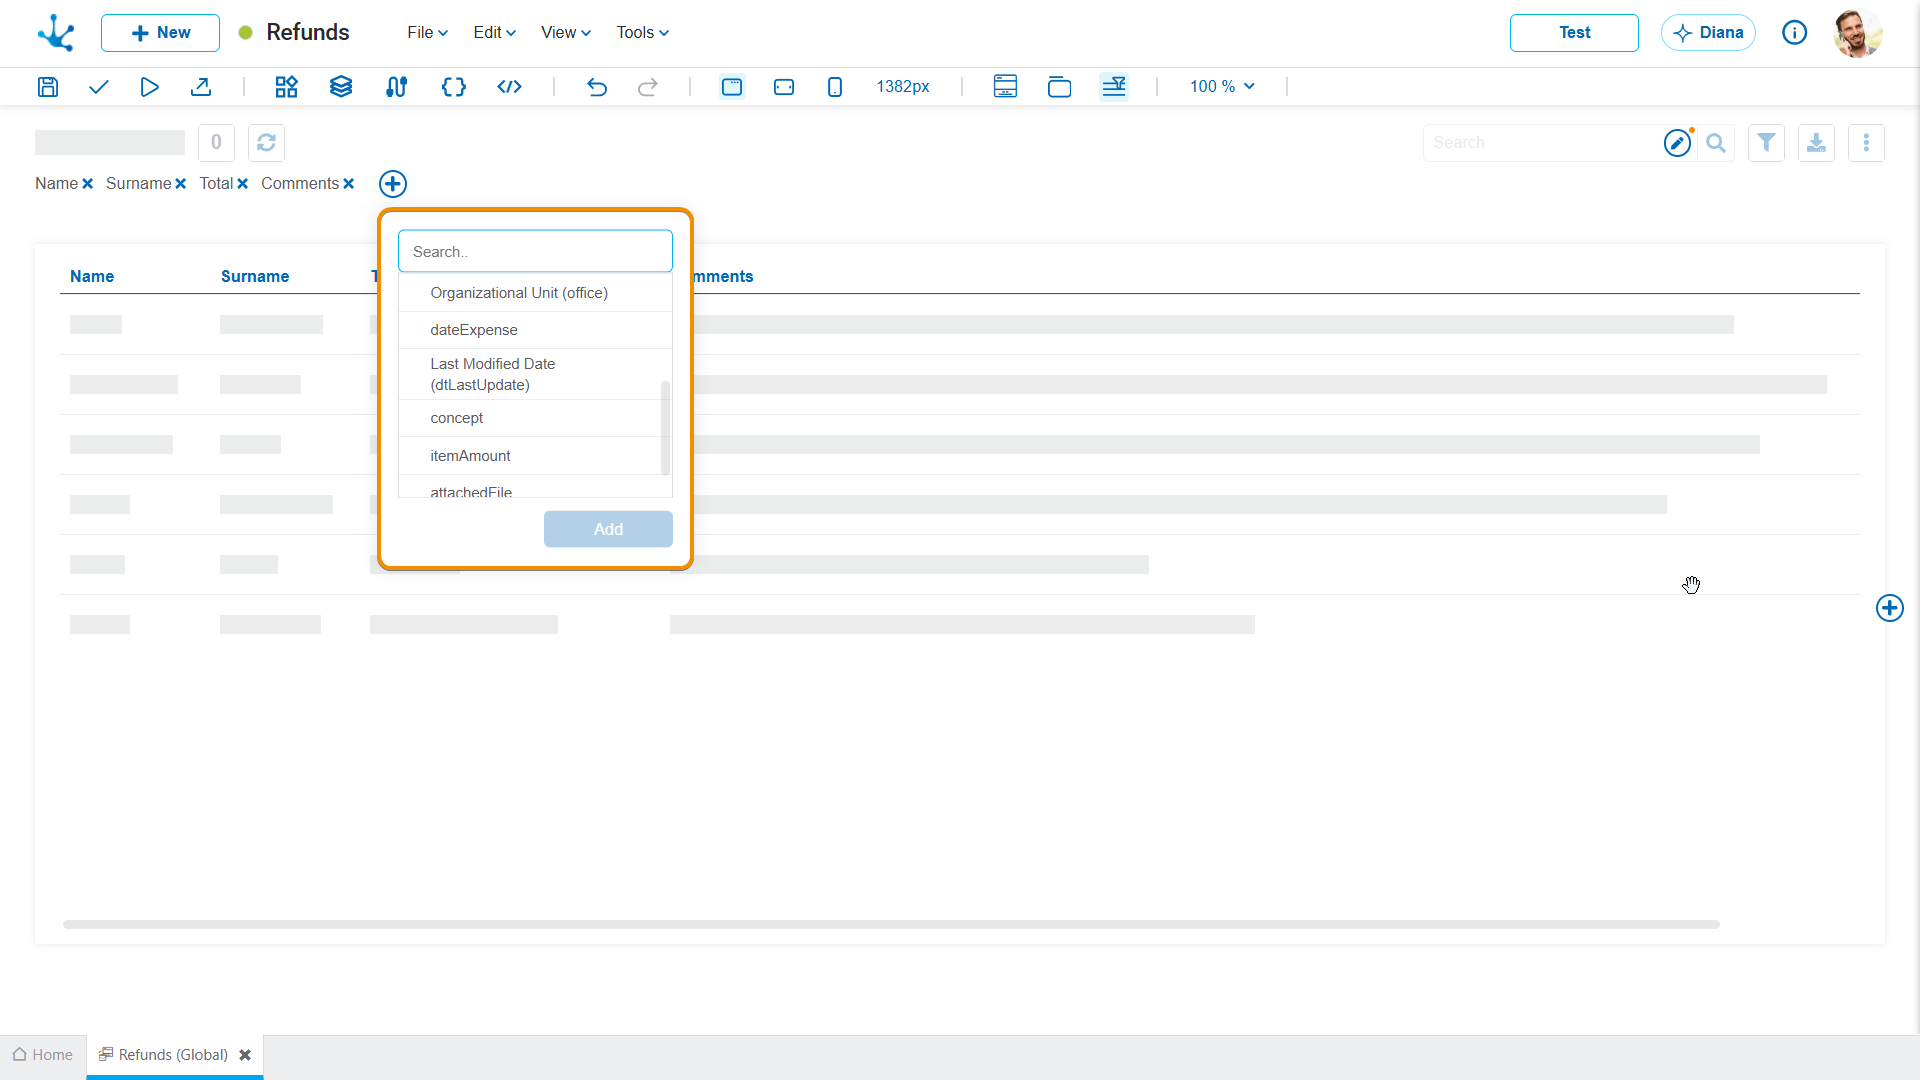The image size is (1920, 1080).
Task: Click plus icon at right table edge
Action: coord(1890,608)
